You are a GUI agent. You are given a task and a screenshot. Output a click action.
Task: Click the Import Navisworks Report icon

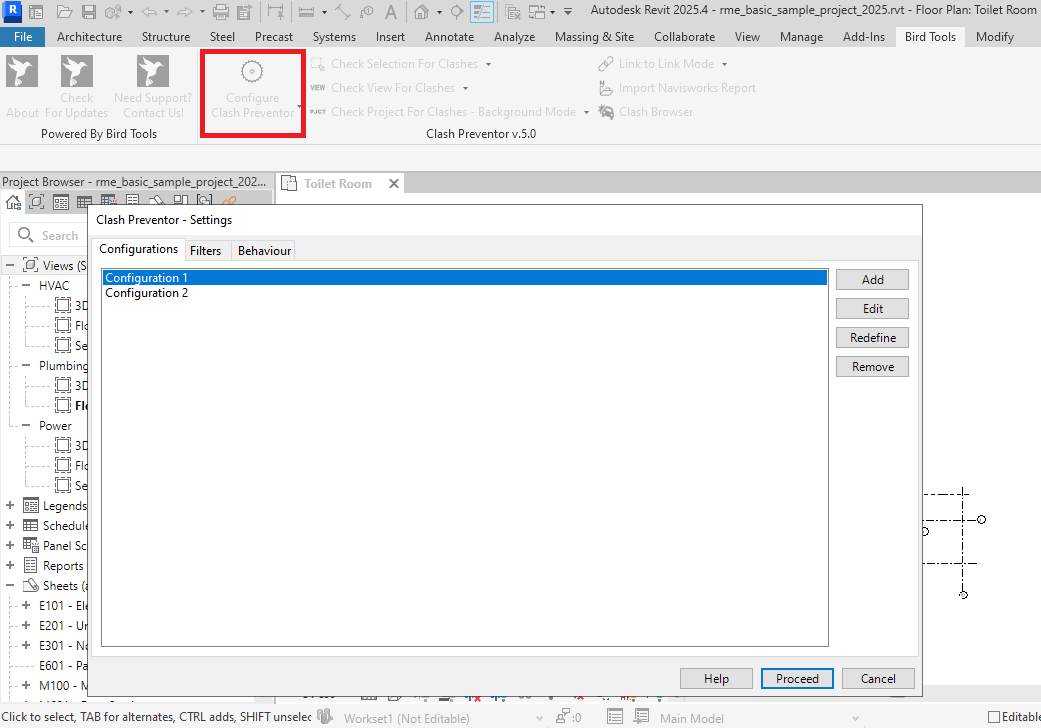tap(605, 88)
